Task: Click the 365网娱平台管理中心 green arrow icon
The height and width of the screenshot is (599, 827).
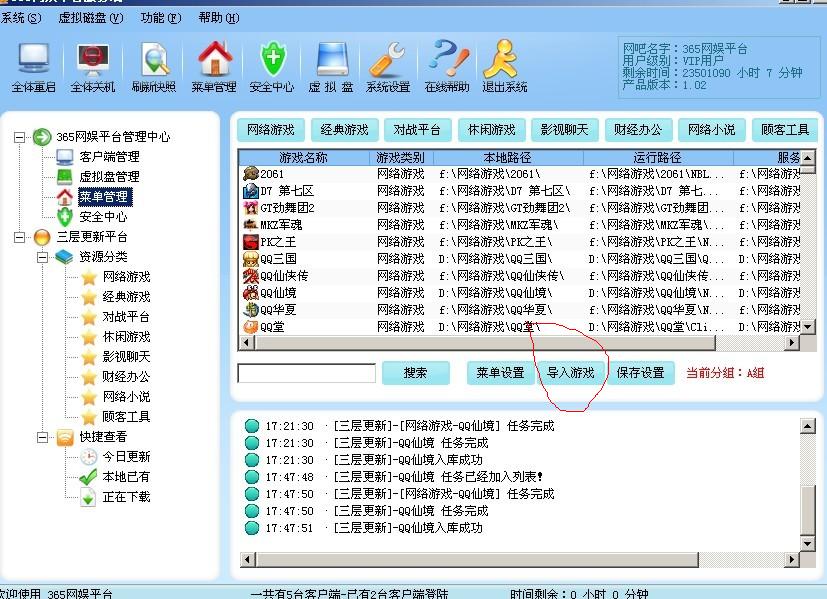Action: 42,137
